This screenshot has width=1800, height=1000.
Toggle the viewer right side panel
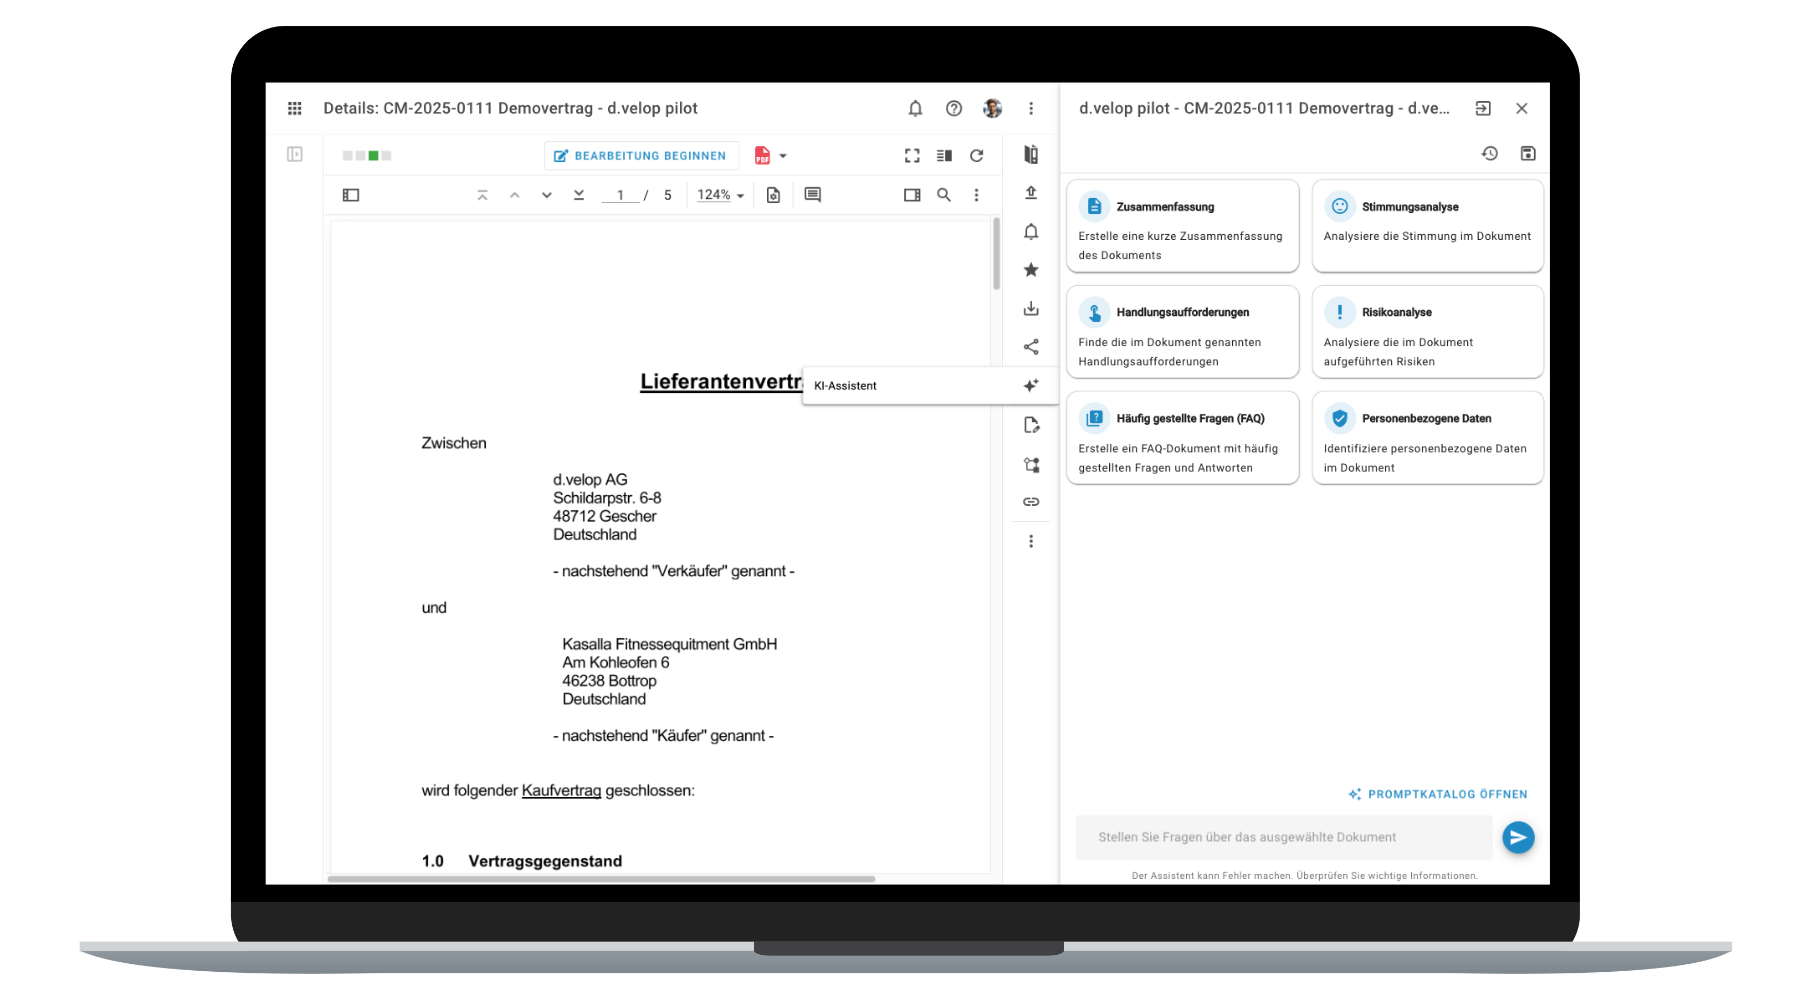click(x=912, y=195)
